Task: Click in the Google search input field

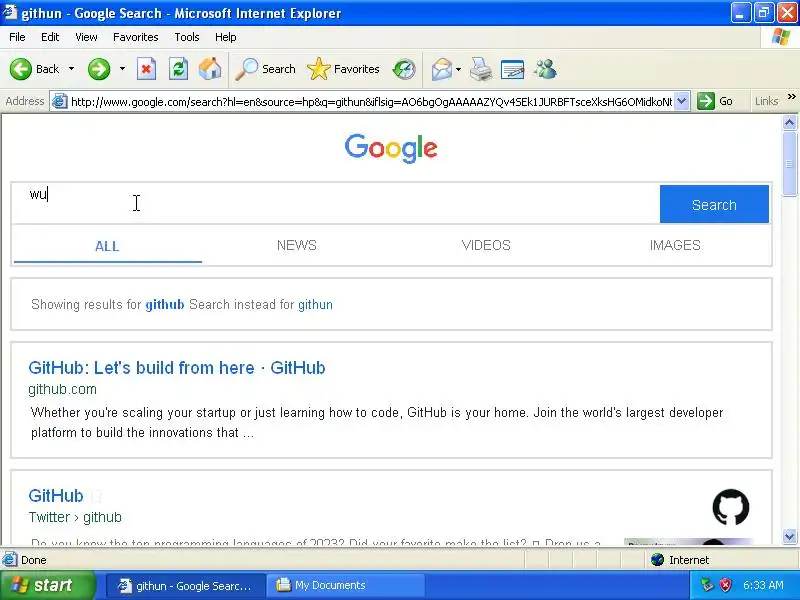Action: [x=335, y=204]
